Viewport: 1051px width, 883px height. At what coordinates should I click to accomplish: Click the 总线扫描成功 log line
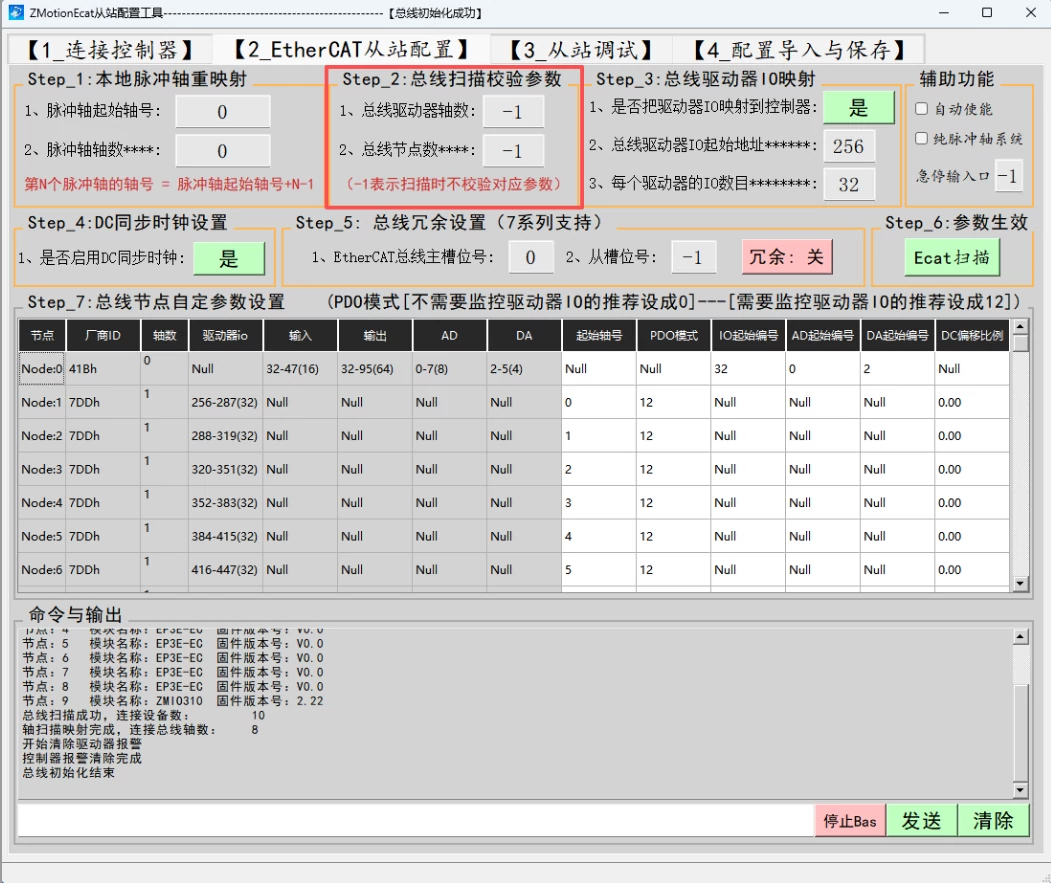pyautogui.click(x=143, y=715)
